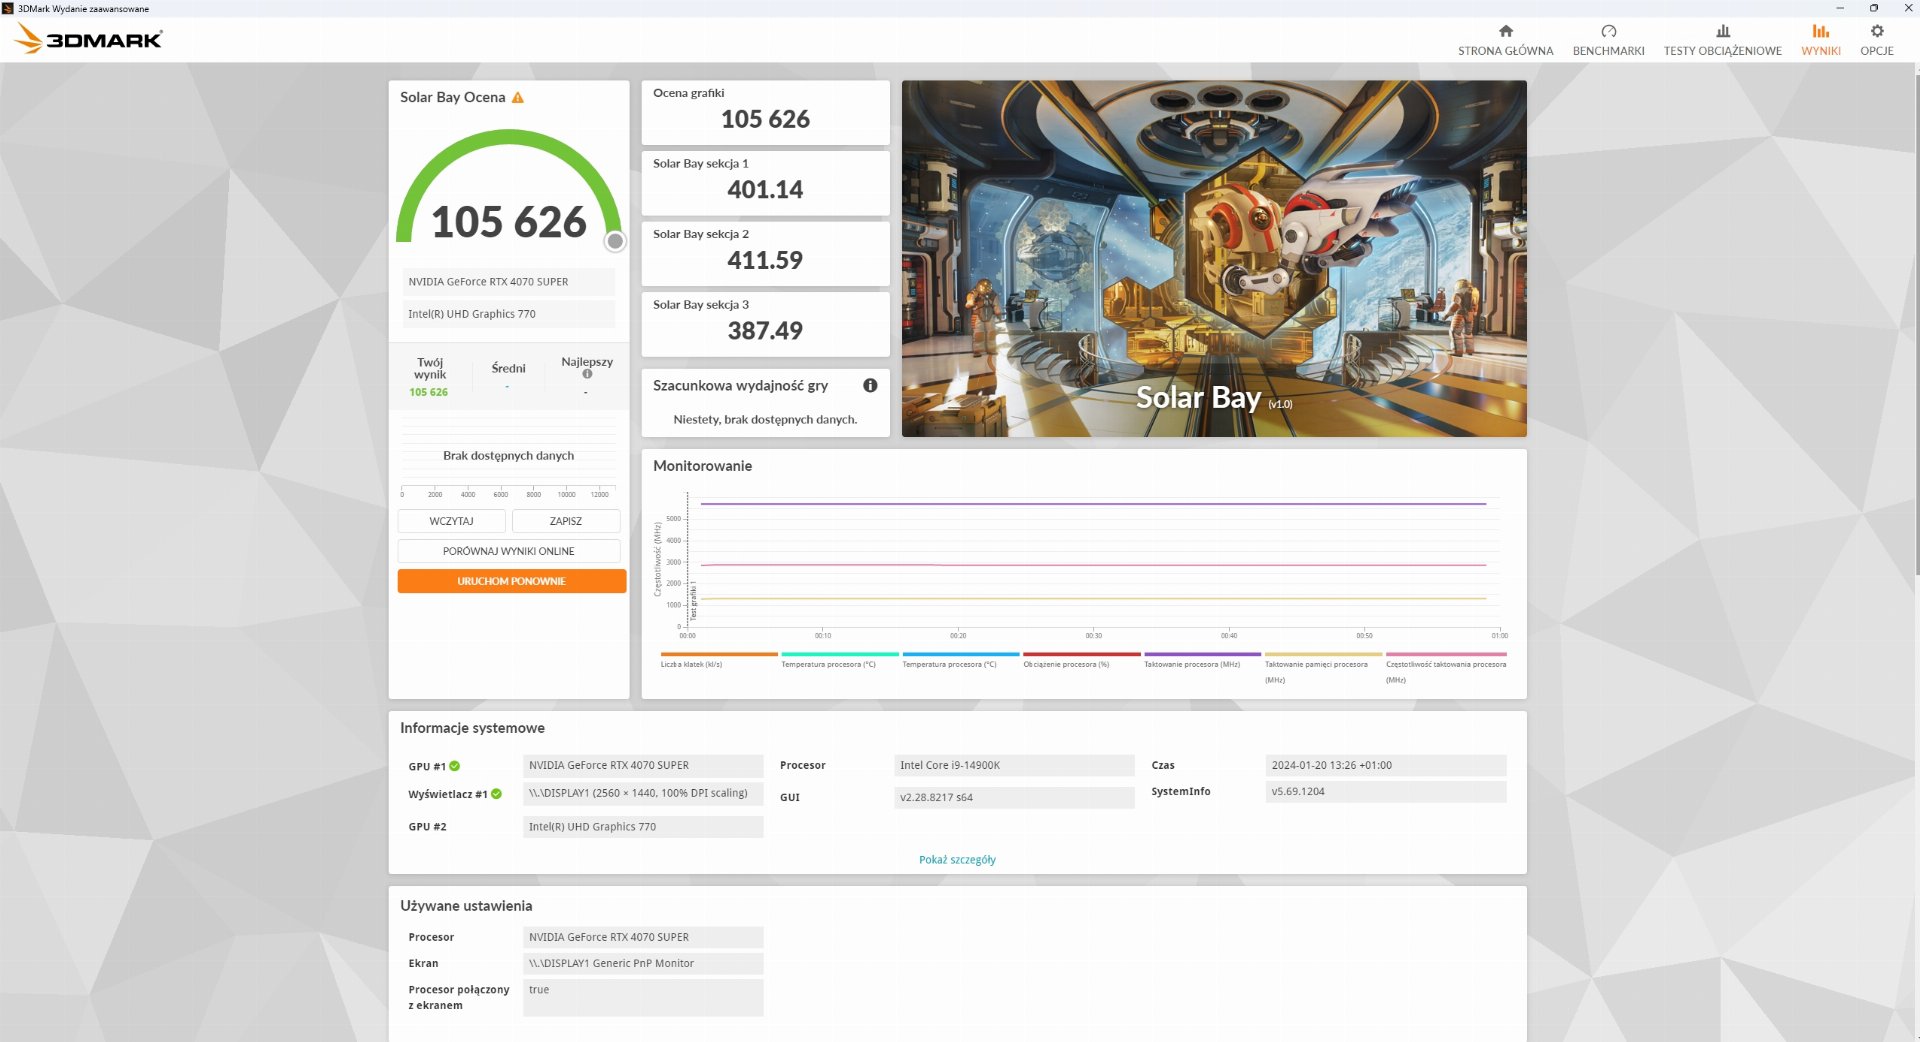1920x1042 pixels.
Task: Click the DISPLAY1 (2560 × 1440) field
Action: click(x=643, y=794)
